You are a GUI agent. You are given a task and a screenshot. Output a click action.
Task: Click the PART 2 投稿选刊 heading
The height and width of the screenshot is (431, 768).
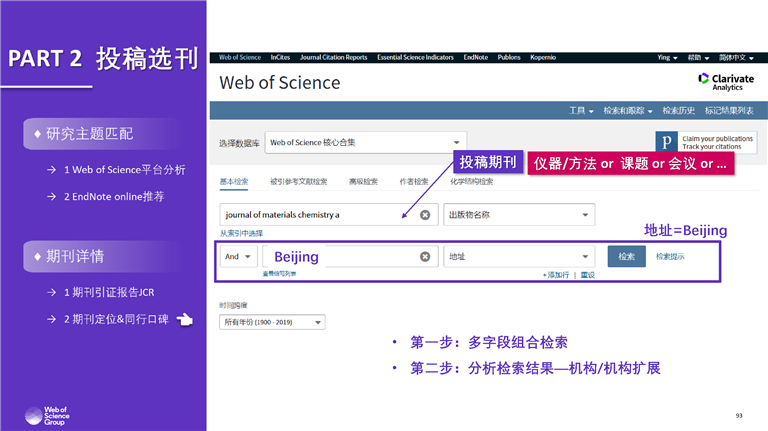(x=103, y=59)
